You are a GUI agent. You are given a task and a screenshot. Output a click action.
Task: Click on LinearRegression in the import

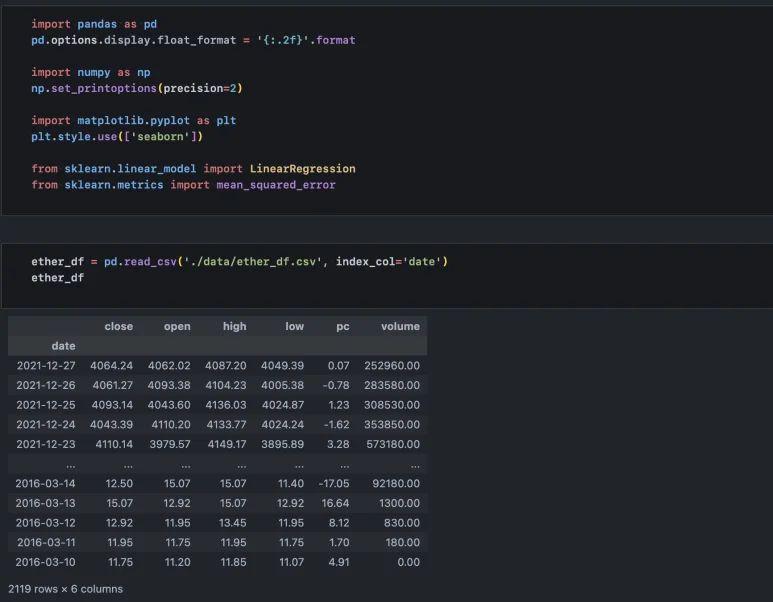coord(302,168)
